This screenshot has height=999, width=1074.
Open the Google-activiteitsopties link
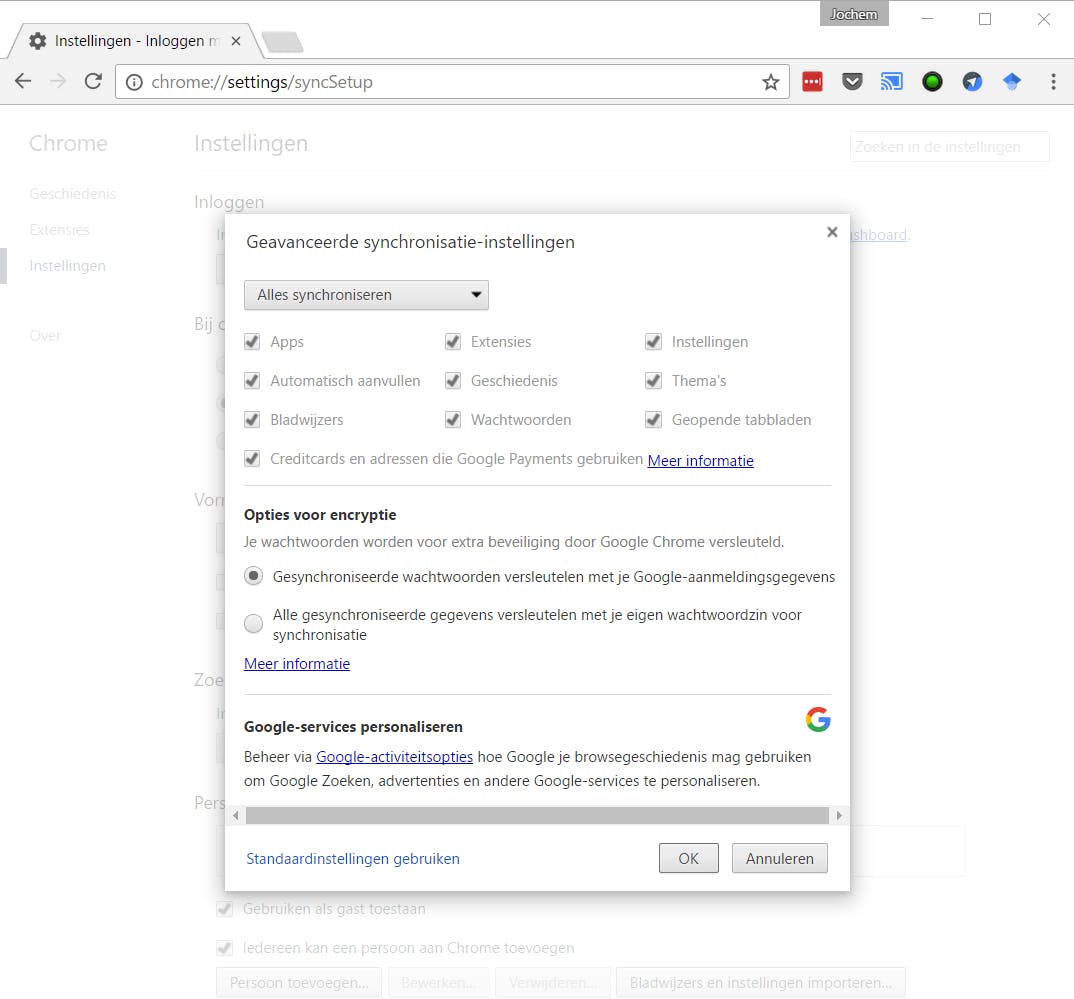(x=395, y=757)
